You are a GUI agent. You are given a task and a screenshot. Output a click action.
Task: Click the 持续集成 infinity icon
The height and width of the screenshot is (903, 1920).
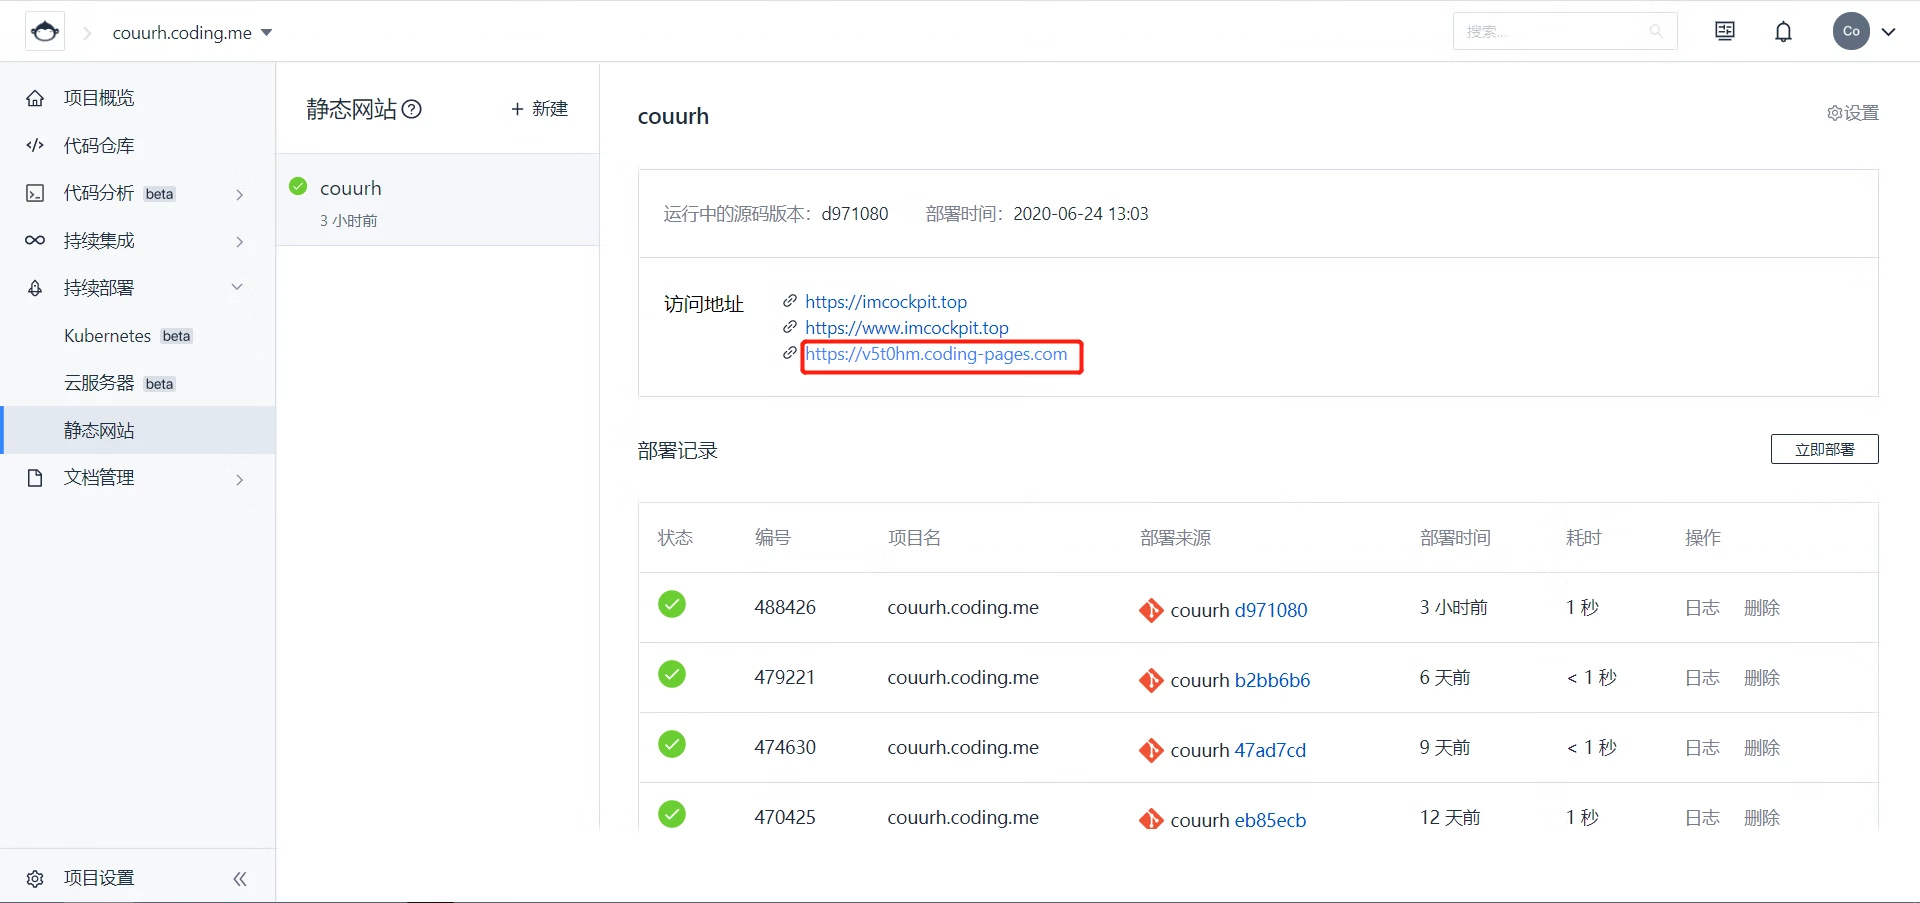35,240
